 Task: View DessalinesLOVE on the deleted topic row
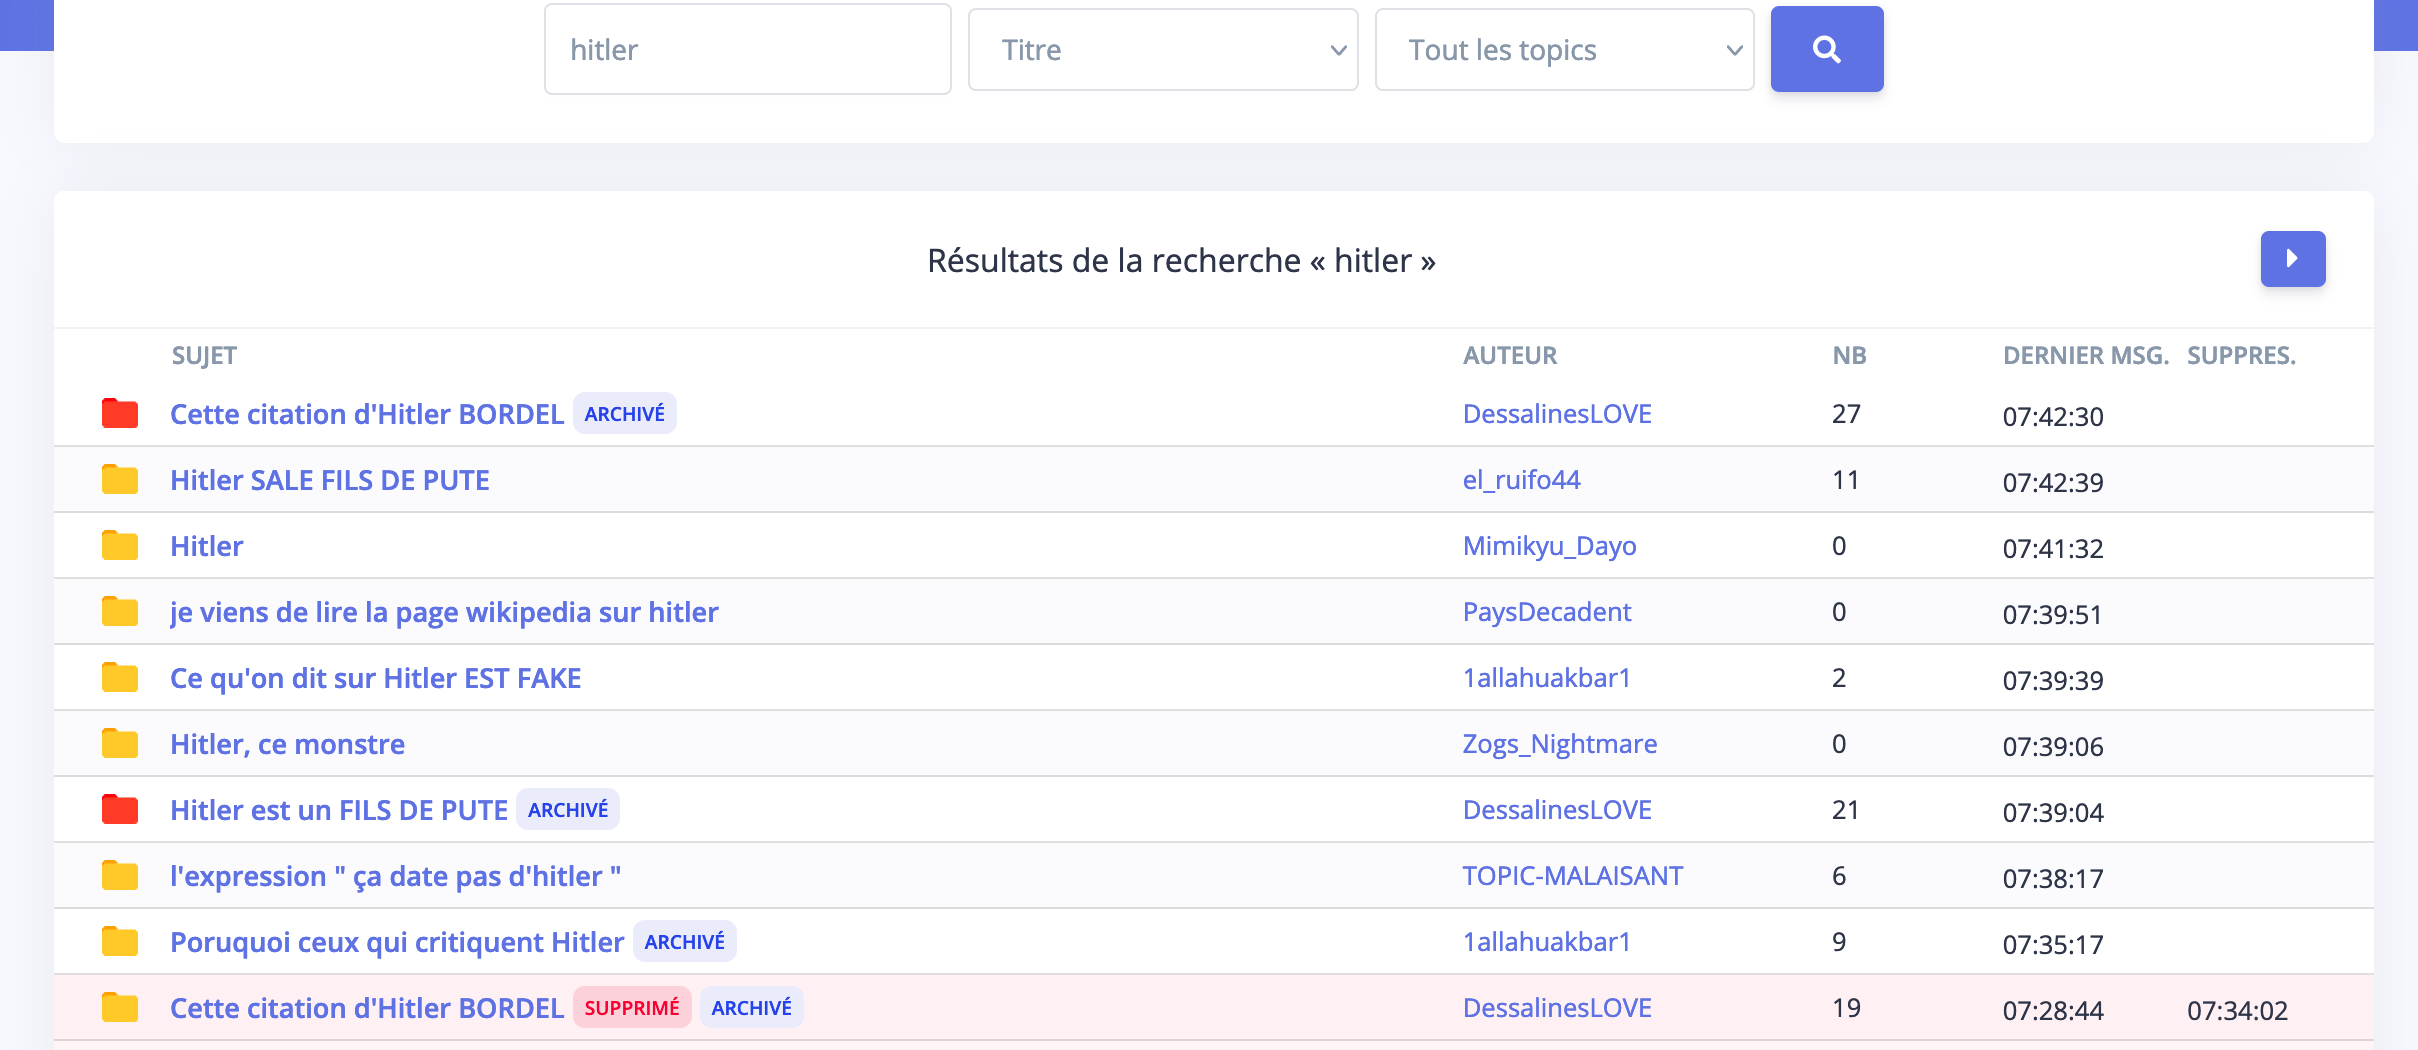tap(1557, 1008)
